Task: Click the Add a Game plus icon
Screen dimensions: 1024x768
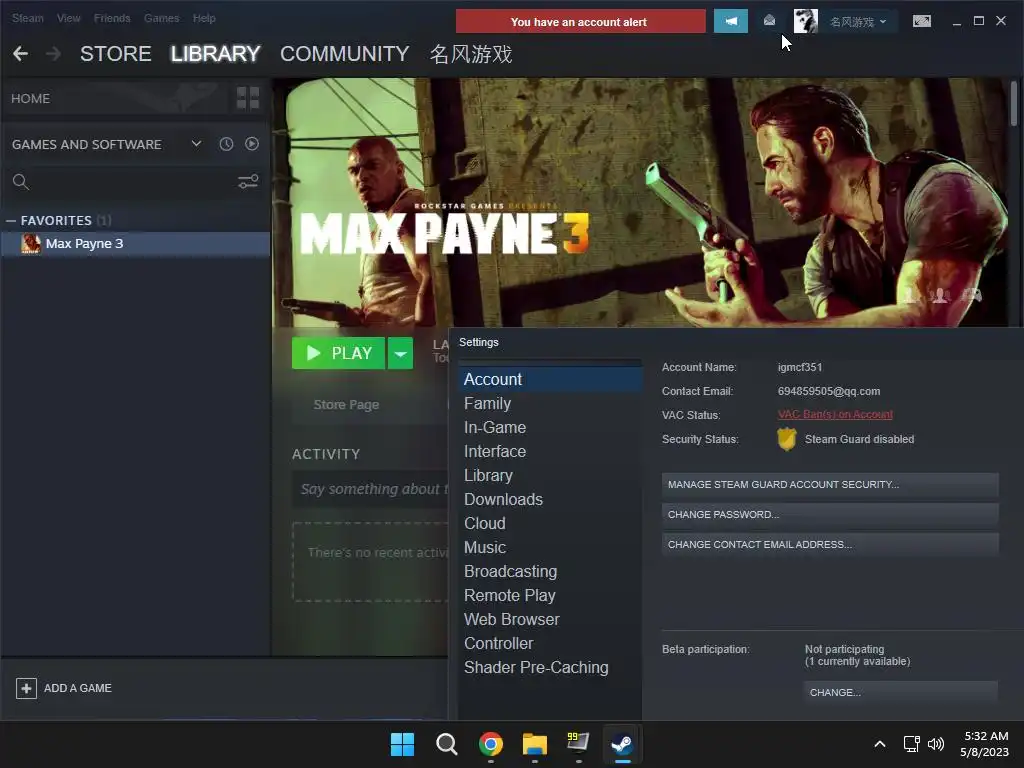Action: tap(26, 688)
